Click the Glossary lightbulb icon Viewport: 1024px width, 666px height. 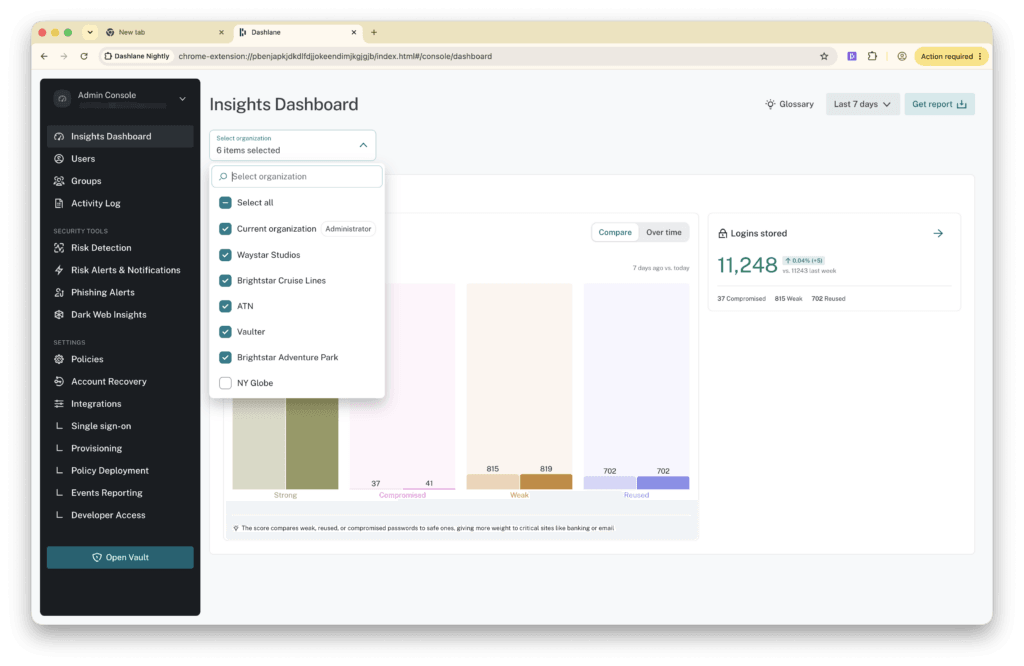click(x=770, y=104)
